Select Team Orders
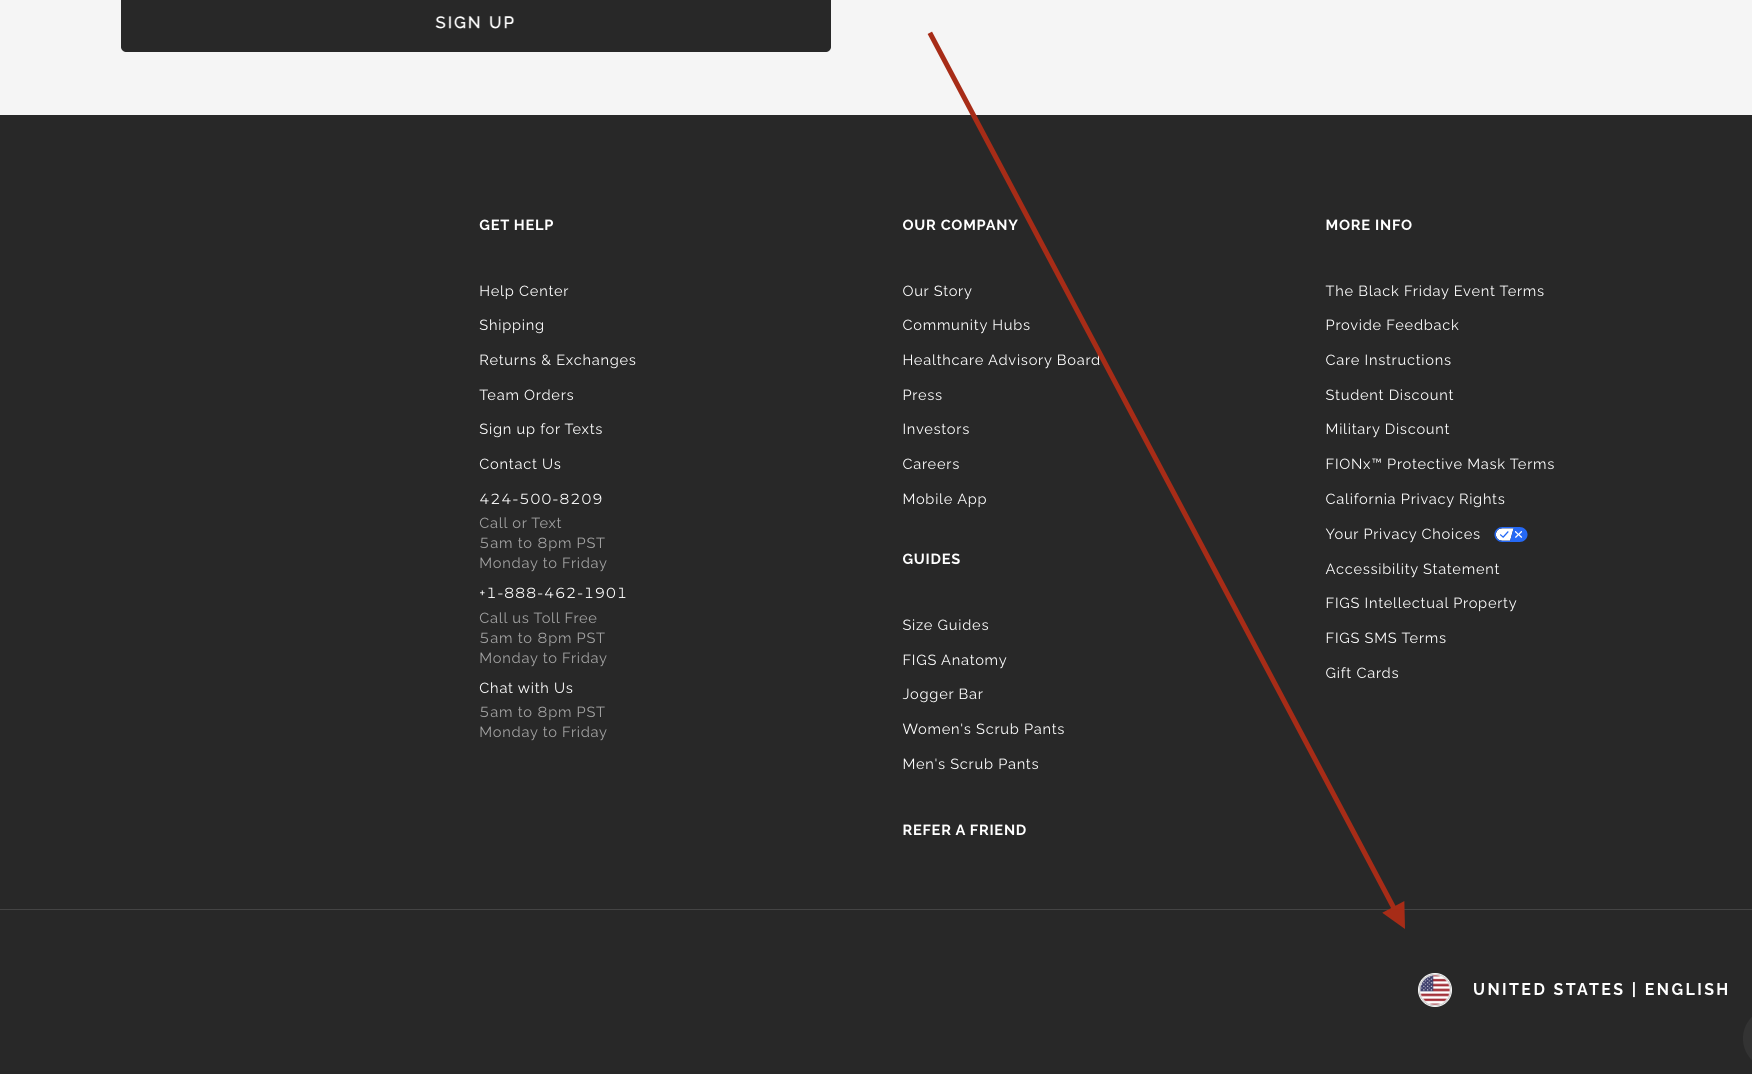Screen dimensions: 1752x1074 click(526, 395)
